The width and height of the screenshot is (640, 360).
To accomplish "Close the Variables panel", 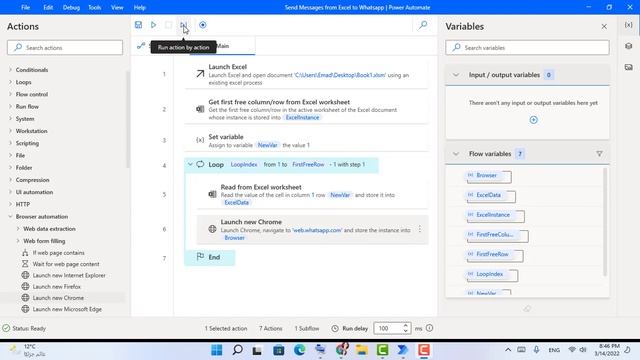I will pyautogui.click(x=604, y=27).
